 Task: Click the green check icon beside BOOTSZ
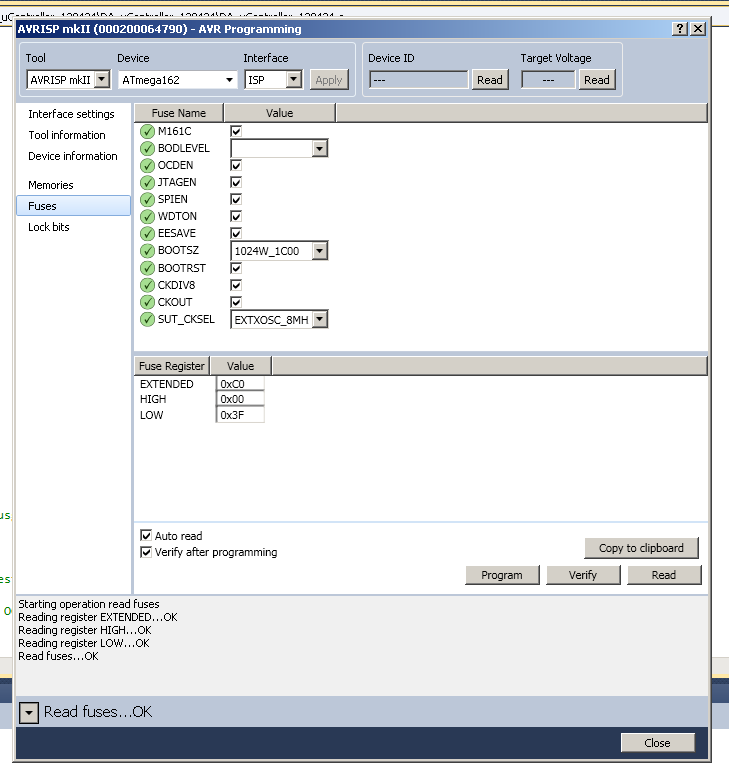[x=147, y=251]
